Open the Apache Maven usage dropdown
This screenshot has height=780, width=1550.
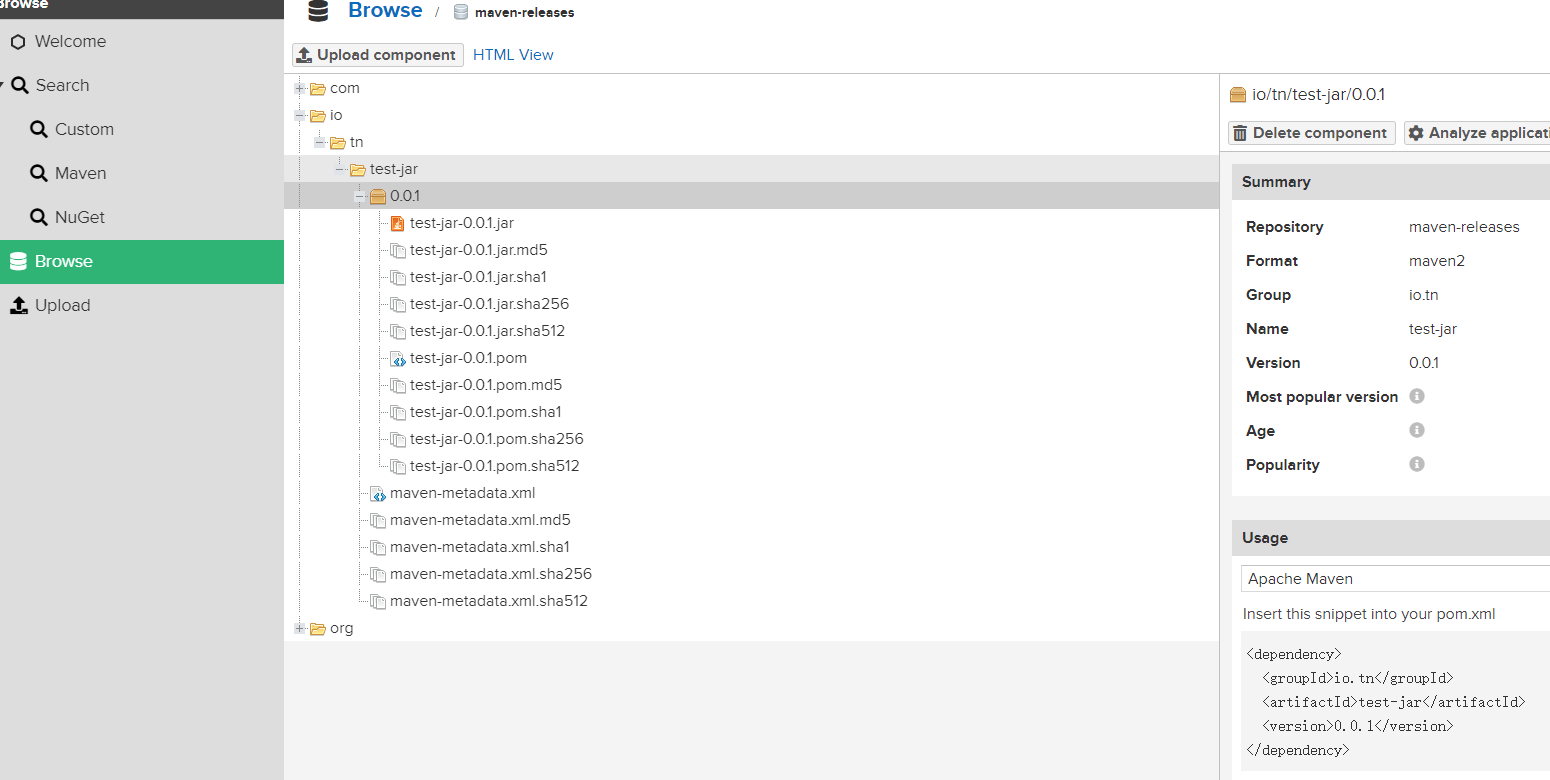tap(1395, 579)
